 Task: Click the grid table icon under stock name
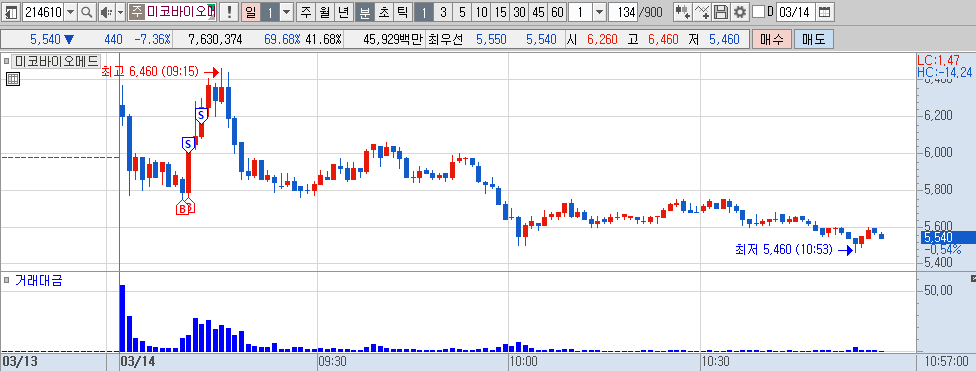(x=13, y=79)
